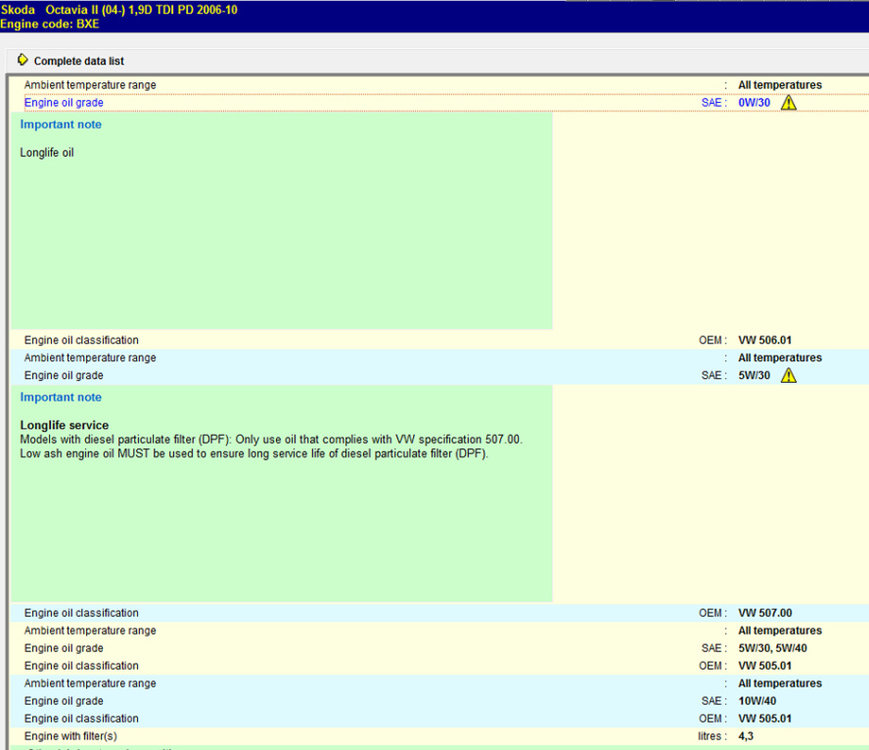Click the DPF specification 507.00 sentence
This screenshot has width=869, height=750.
tap(271, 439)
